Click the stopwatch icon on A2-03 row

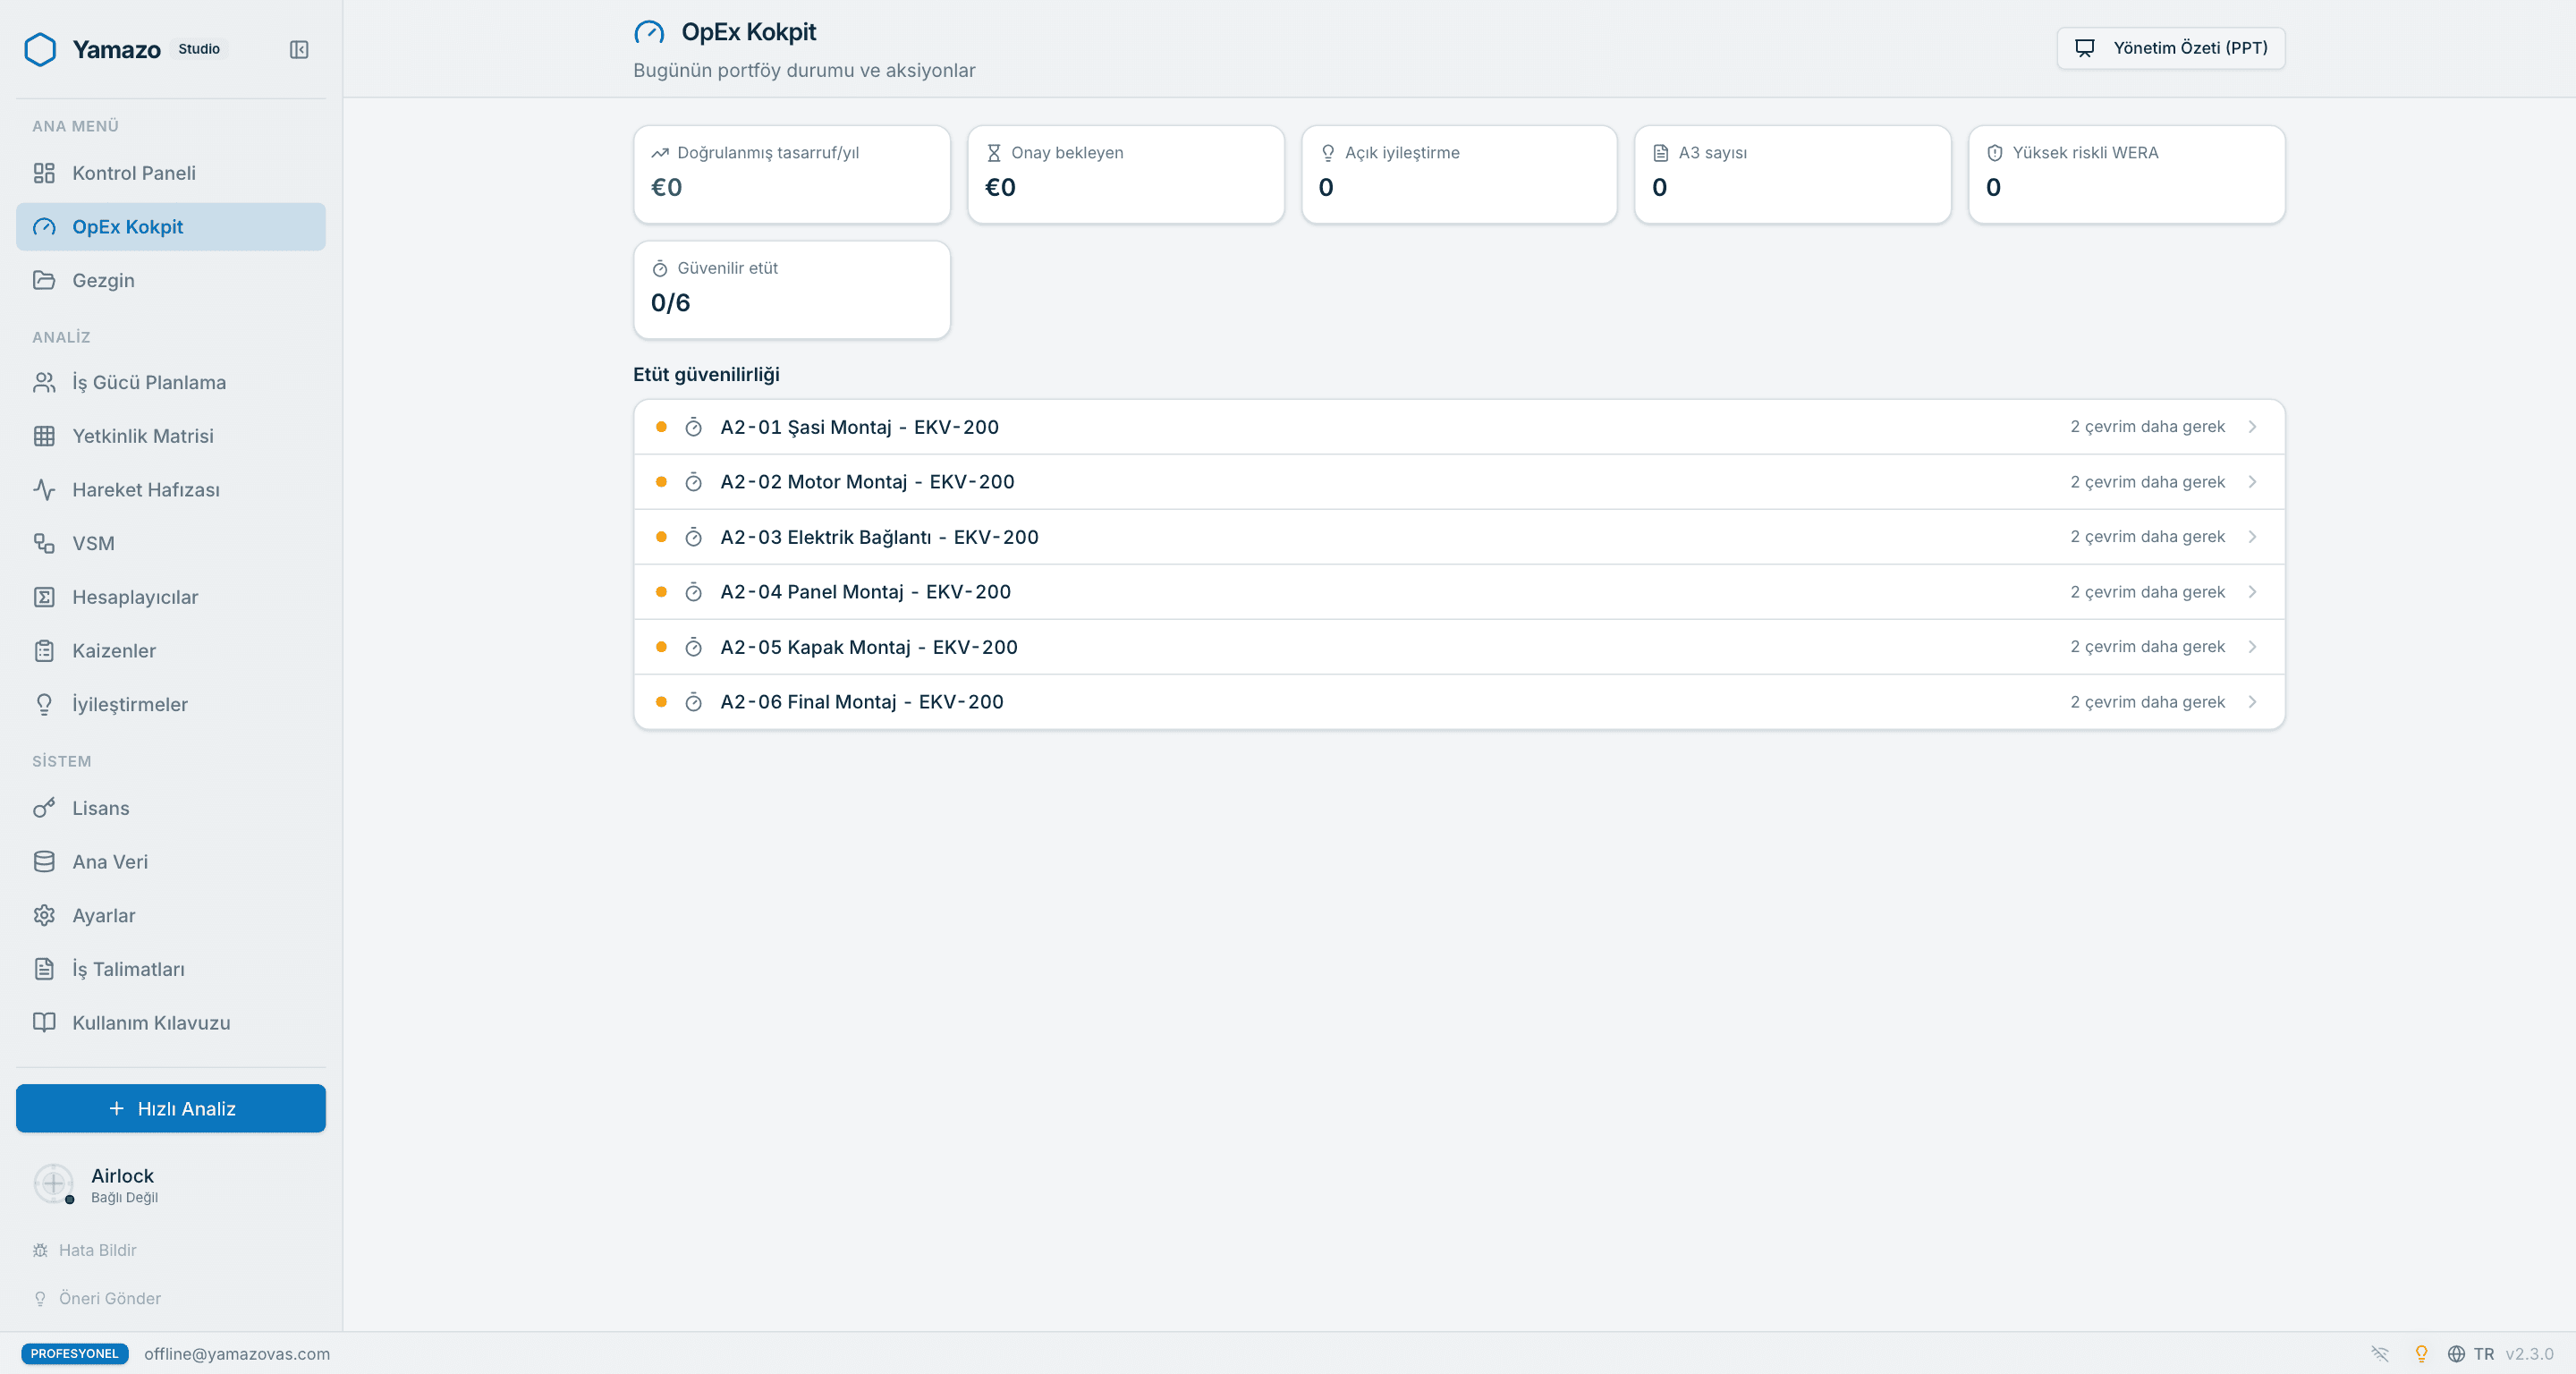693,537
